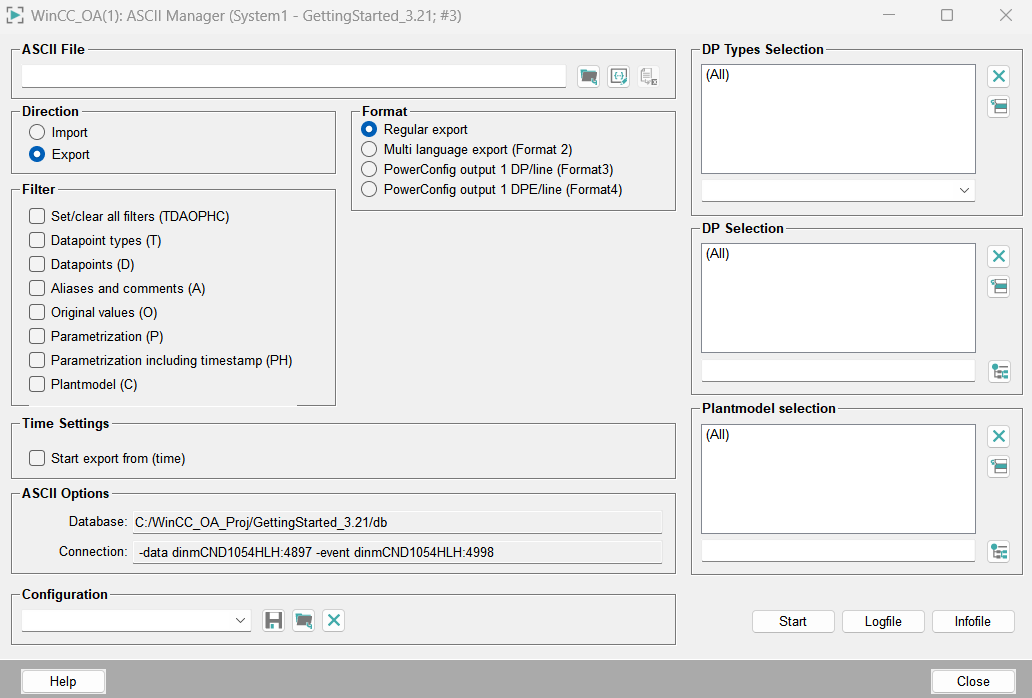Open the DP Selection tree selector icon

point(998,371)
